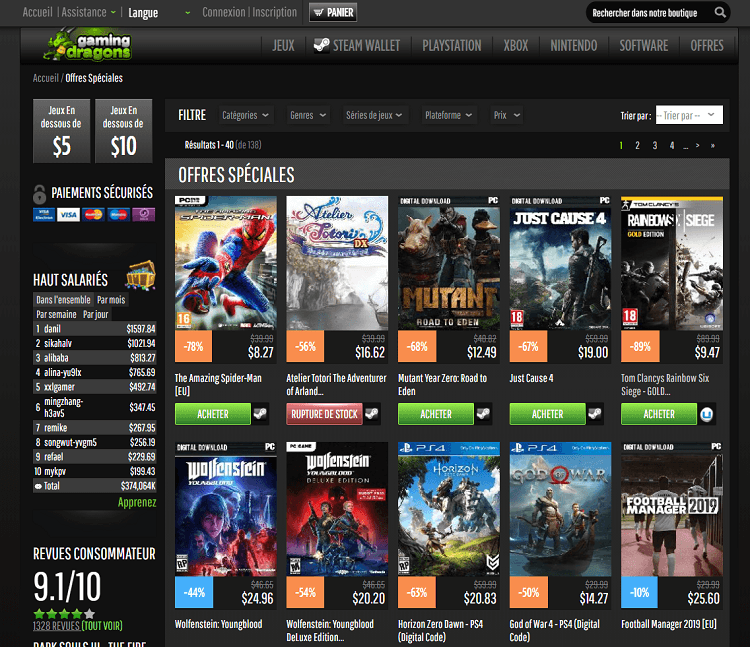Screen dimensions: 750x647
Task: Click the Steam icon beside Rupture de Stock
Action: coord(372,414)
